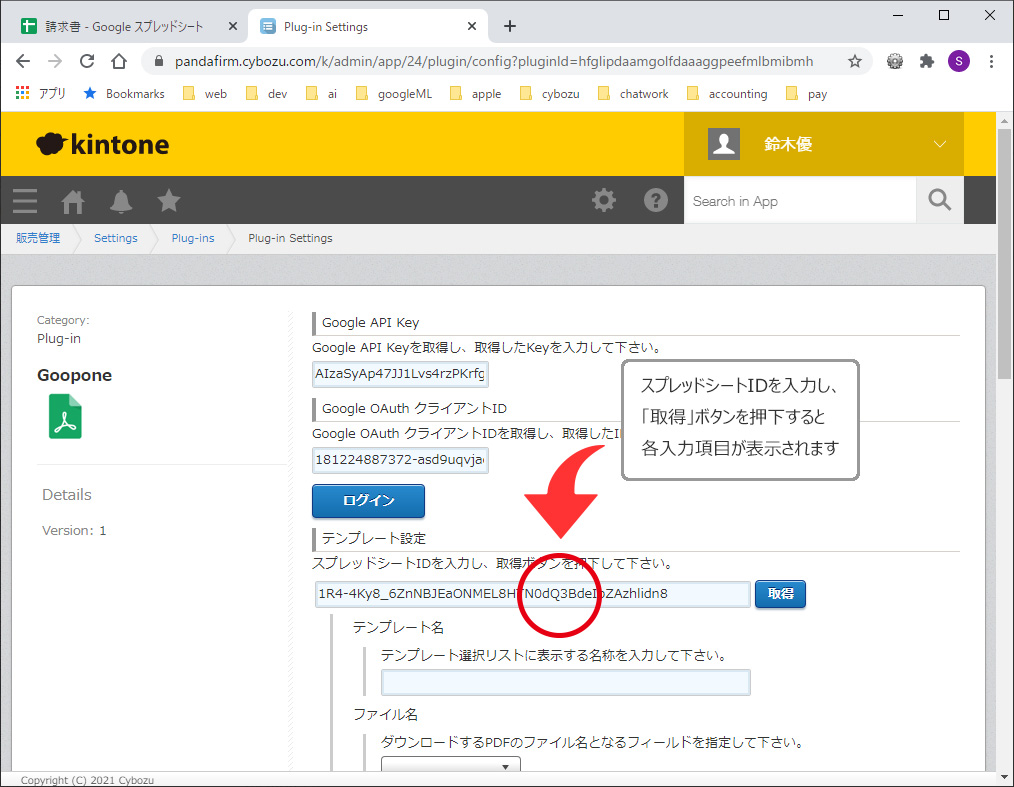
Task: Open Chrome extensions puzzle icon
Action: pyautogui.click(x=927, y=61)
